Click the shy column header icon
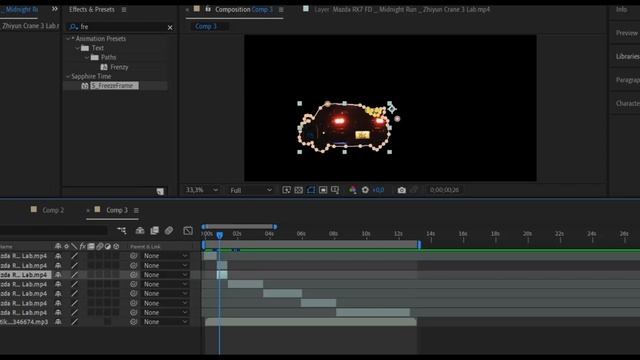The image size is (640, 360). point(58,246)
